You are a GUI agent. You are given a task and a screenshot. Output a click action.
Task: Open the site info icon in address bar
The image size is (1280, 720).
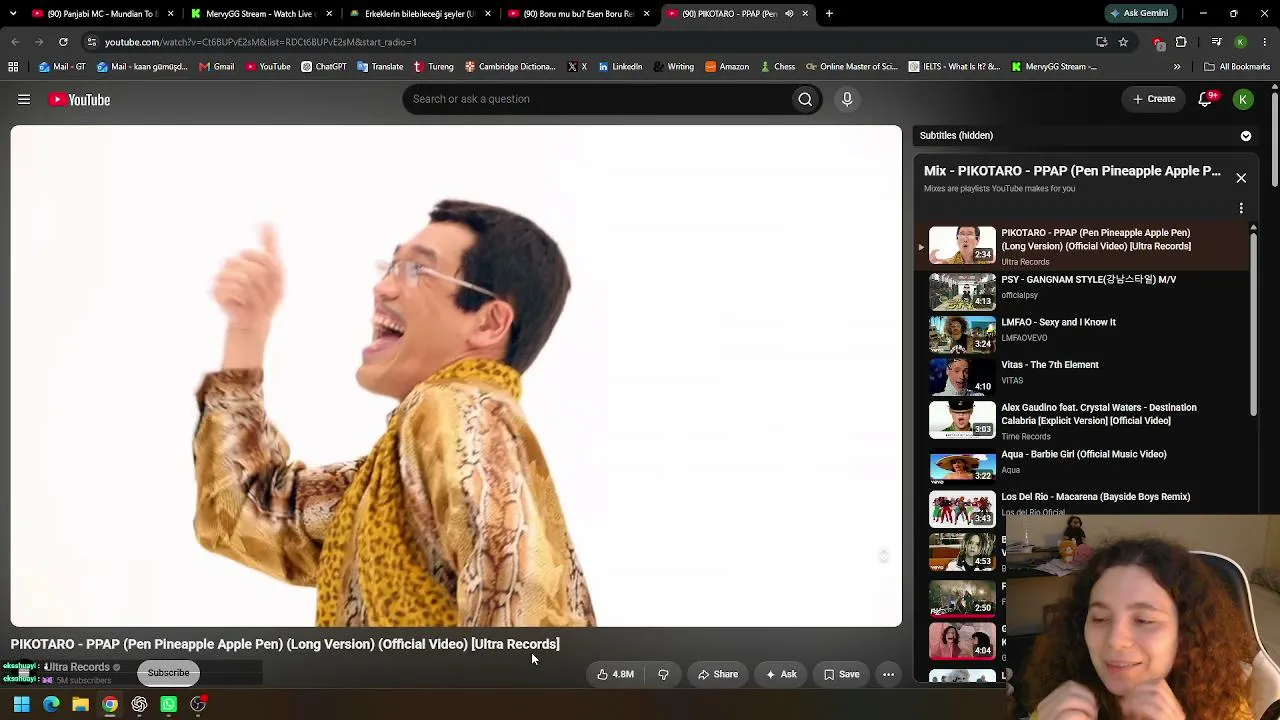point(92,42)
